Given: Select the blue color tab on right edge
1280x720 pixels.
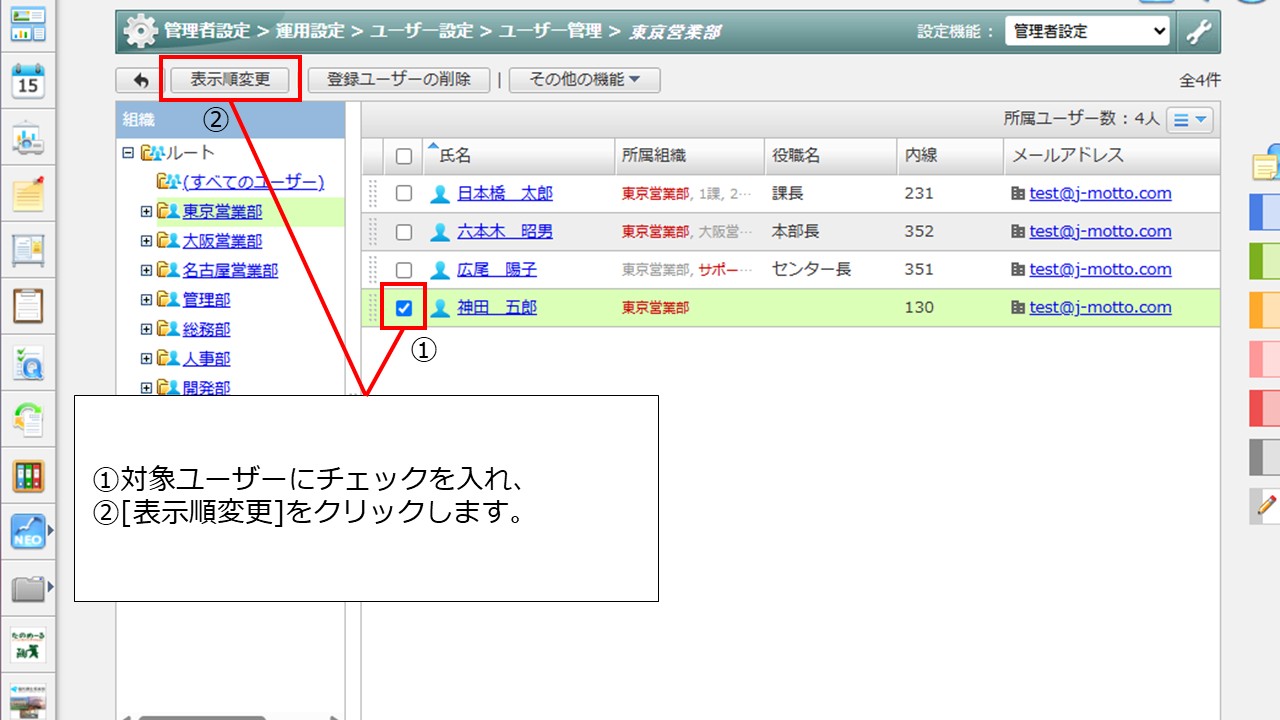Looking at the screenshot, I should click(1265, 212).
